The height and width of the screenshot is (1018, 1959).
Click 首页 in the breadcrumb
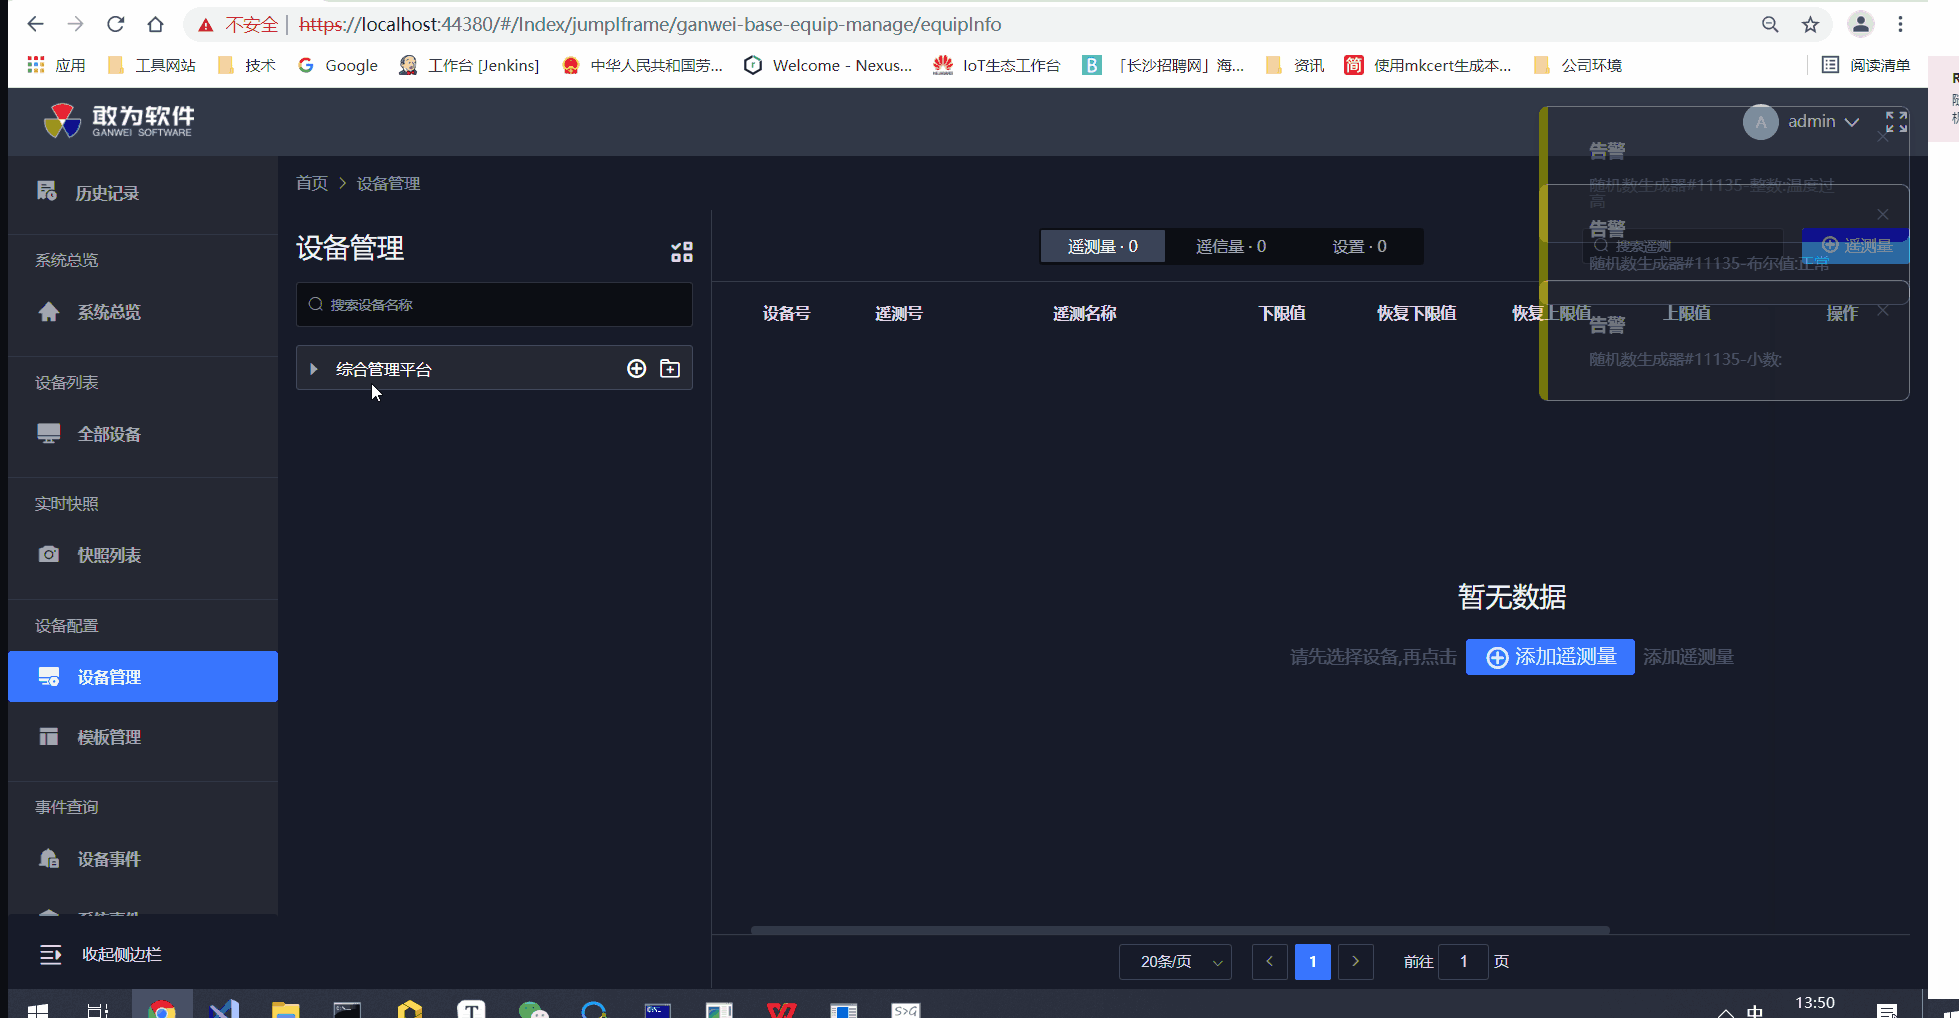click(x=312, y=183)
